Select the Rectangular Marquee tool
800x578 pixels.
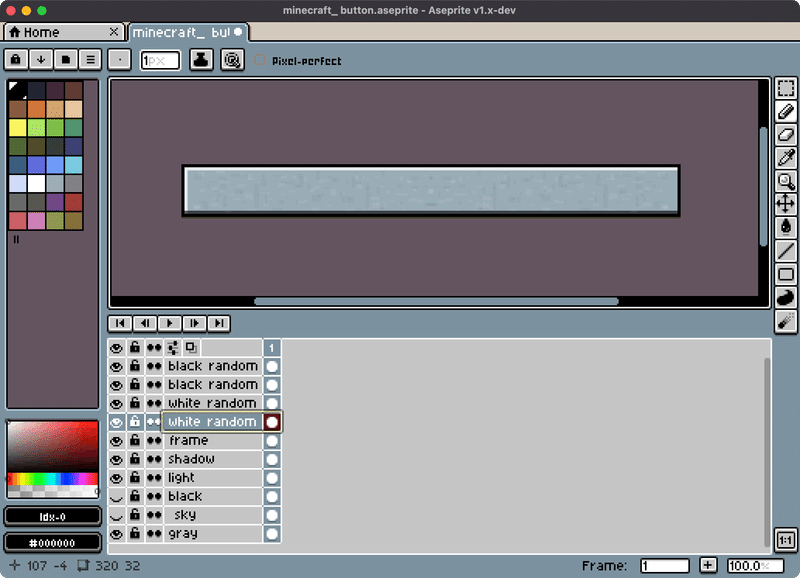pos(785,88)
